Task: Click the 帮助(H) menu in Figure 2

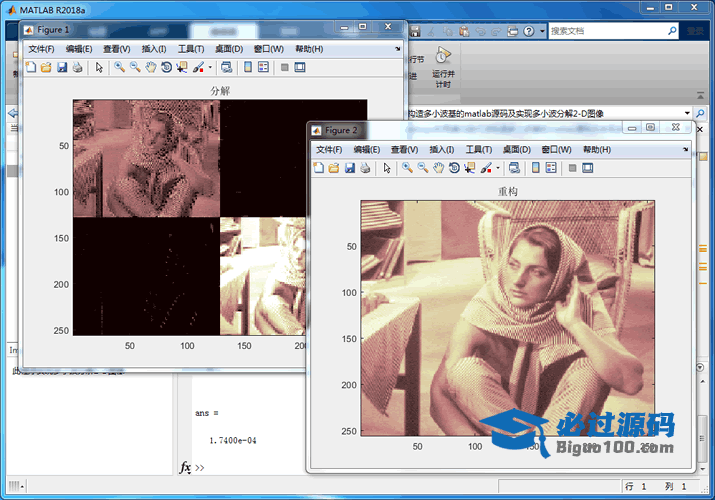Action: (x=597, y=149)
